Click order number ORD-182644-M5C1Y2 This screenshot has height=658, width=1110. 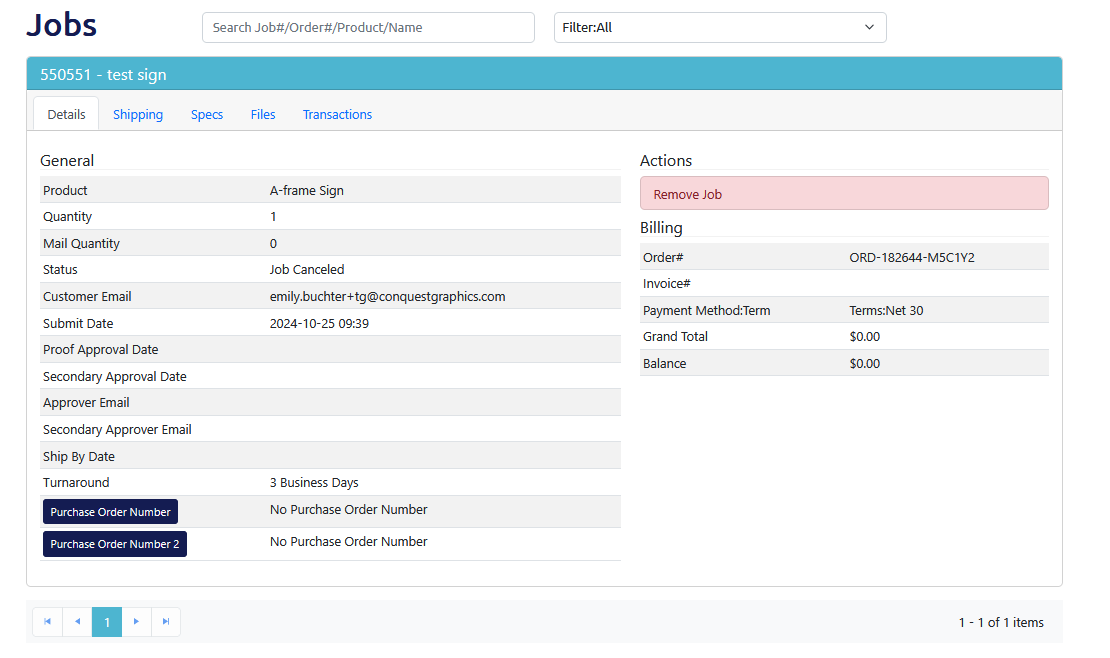(x=911, y=257)
